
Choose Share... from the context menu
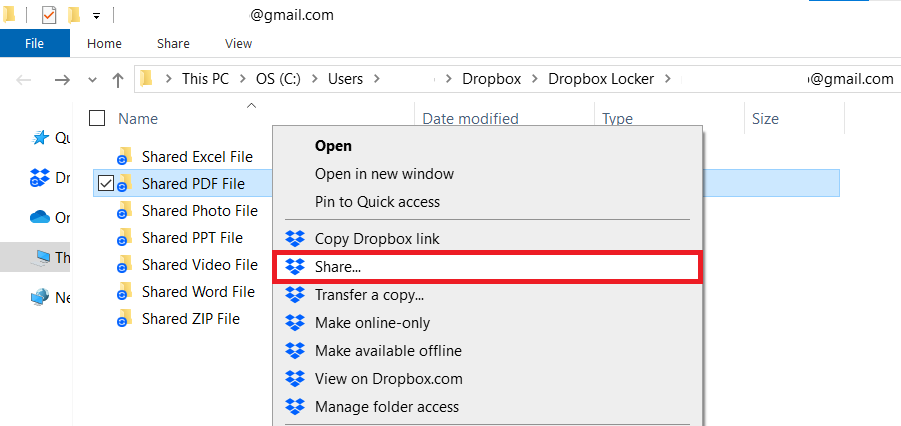(338, 267)
